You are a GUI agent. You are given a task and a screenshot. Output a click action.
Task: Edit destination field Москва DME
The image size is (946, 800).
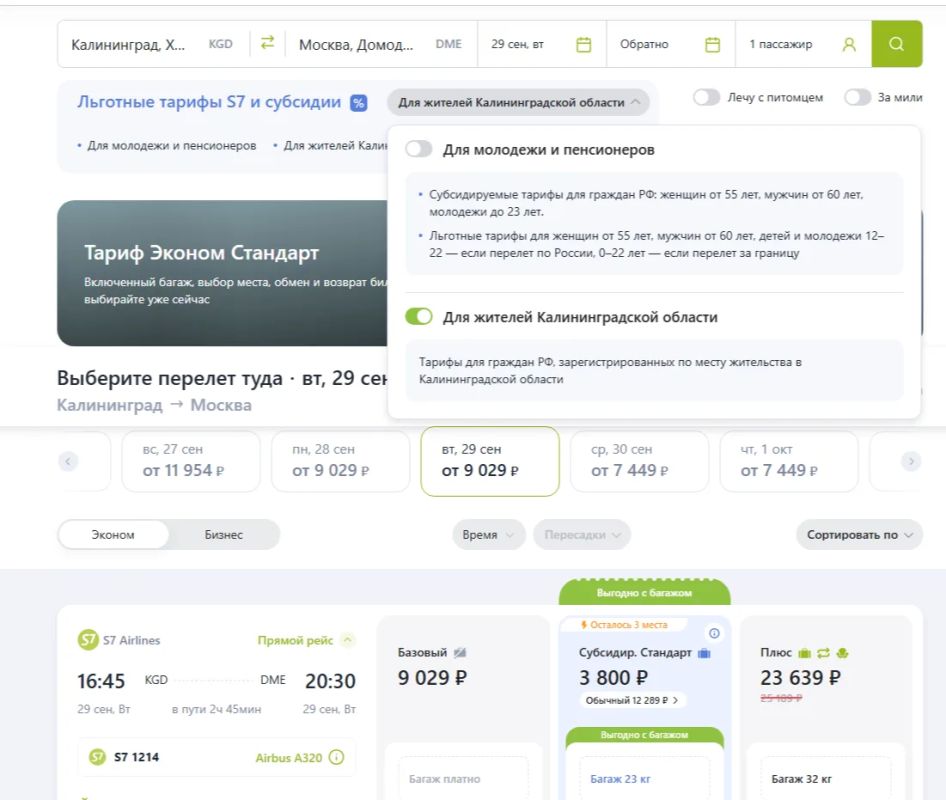tap(380, 44)
